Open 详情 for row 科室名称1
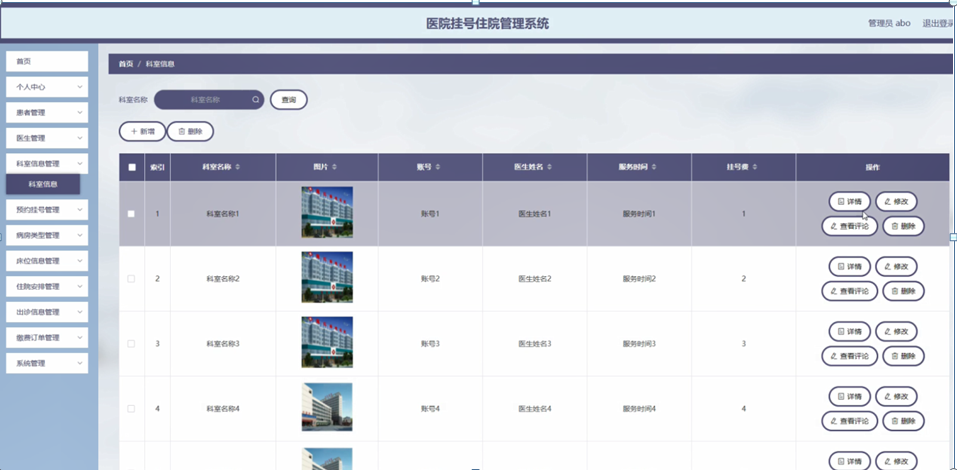Viewport: 957px width, 470px height. point(850,201)
